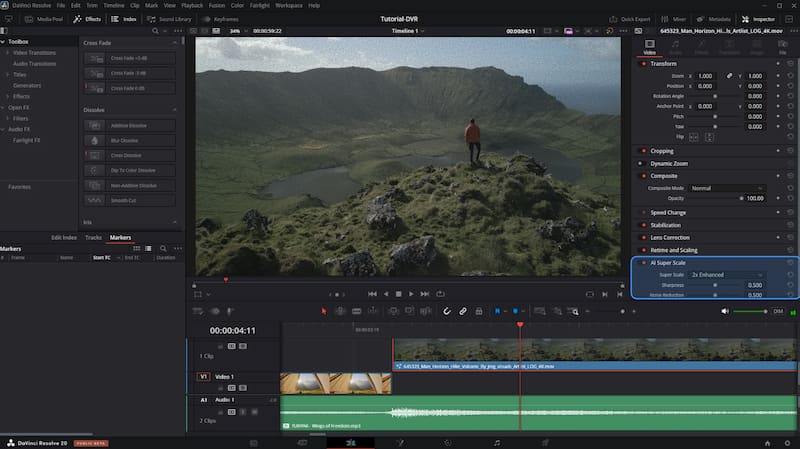
Task: Toggle the position lock padlock icon
Action: 479,311
